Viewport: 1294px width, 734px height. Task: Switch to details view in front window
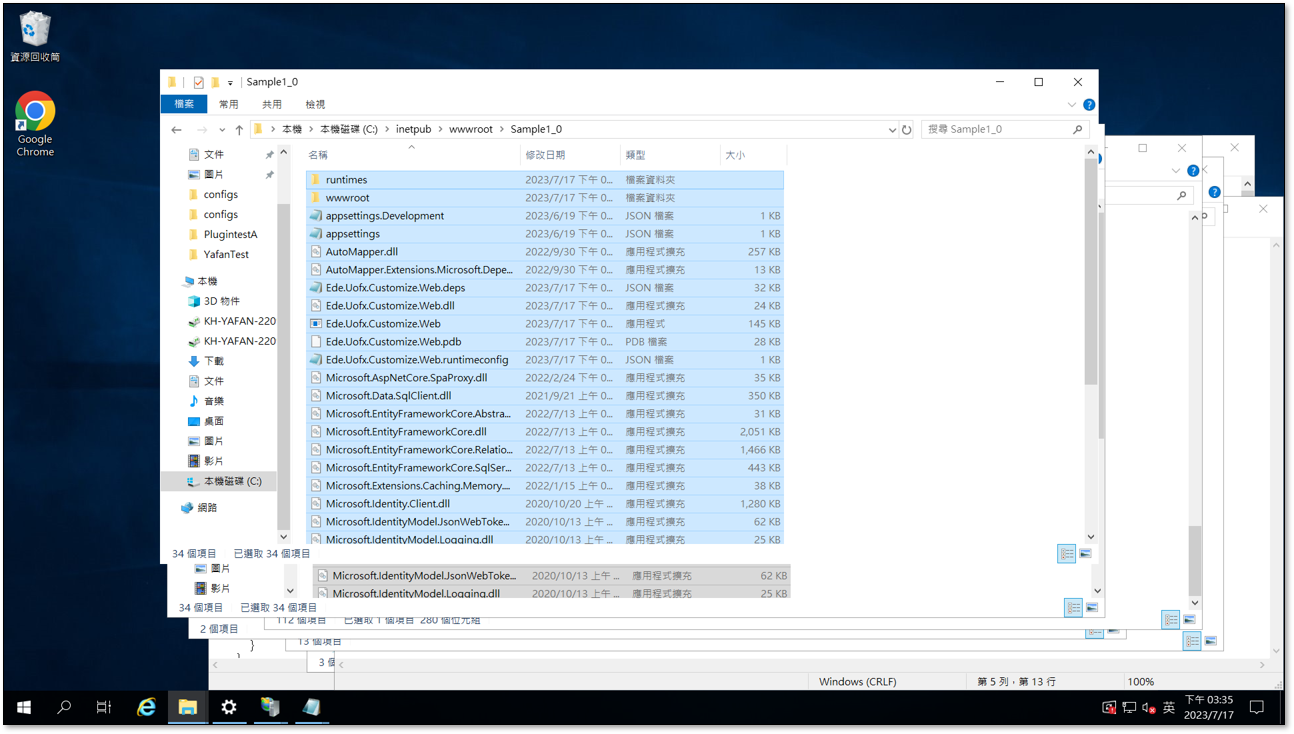[1067, 553]
